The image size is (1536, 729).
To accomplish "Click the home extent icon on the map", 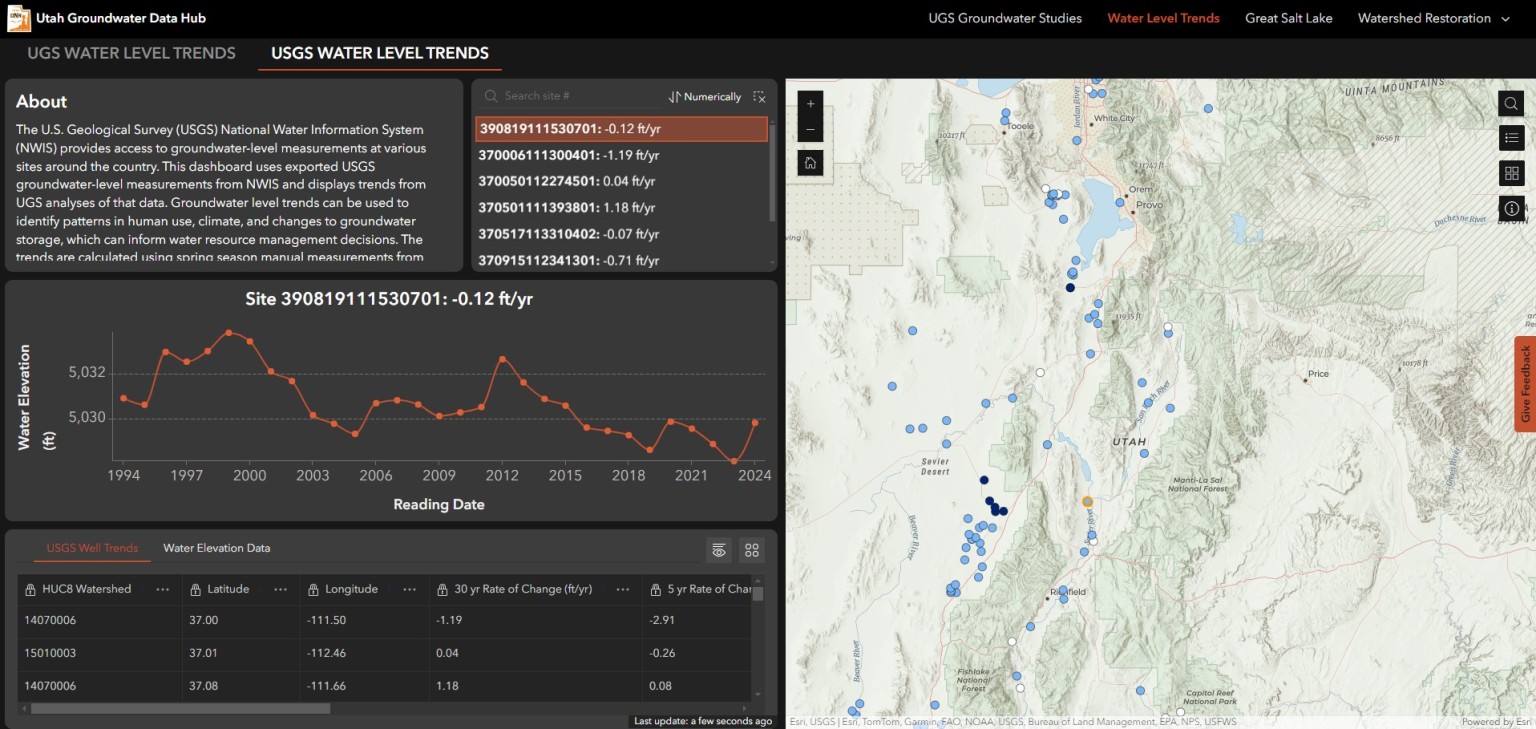I will click(810, 163).
